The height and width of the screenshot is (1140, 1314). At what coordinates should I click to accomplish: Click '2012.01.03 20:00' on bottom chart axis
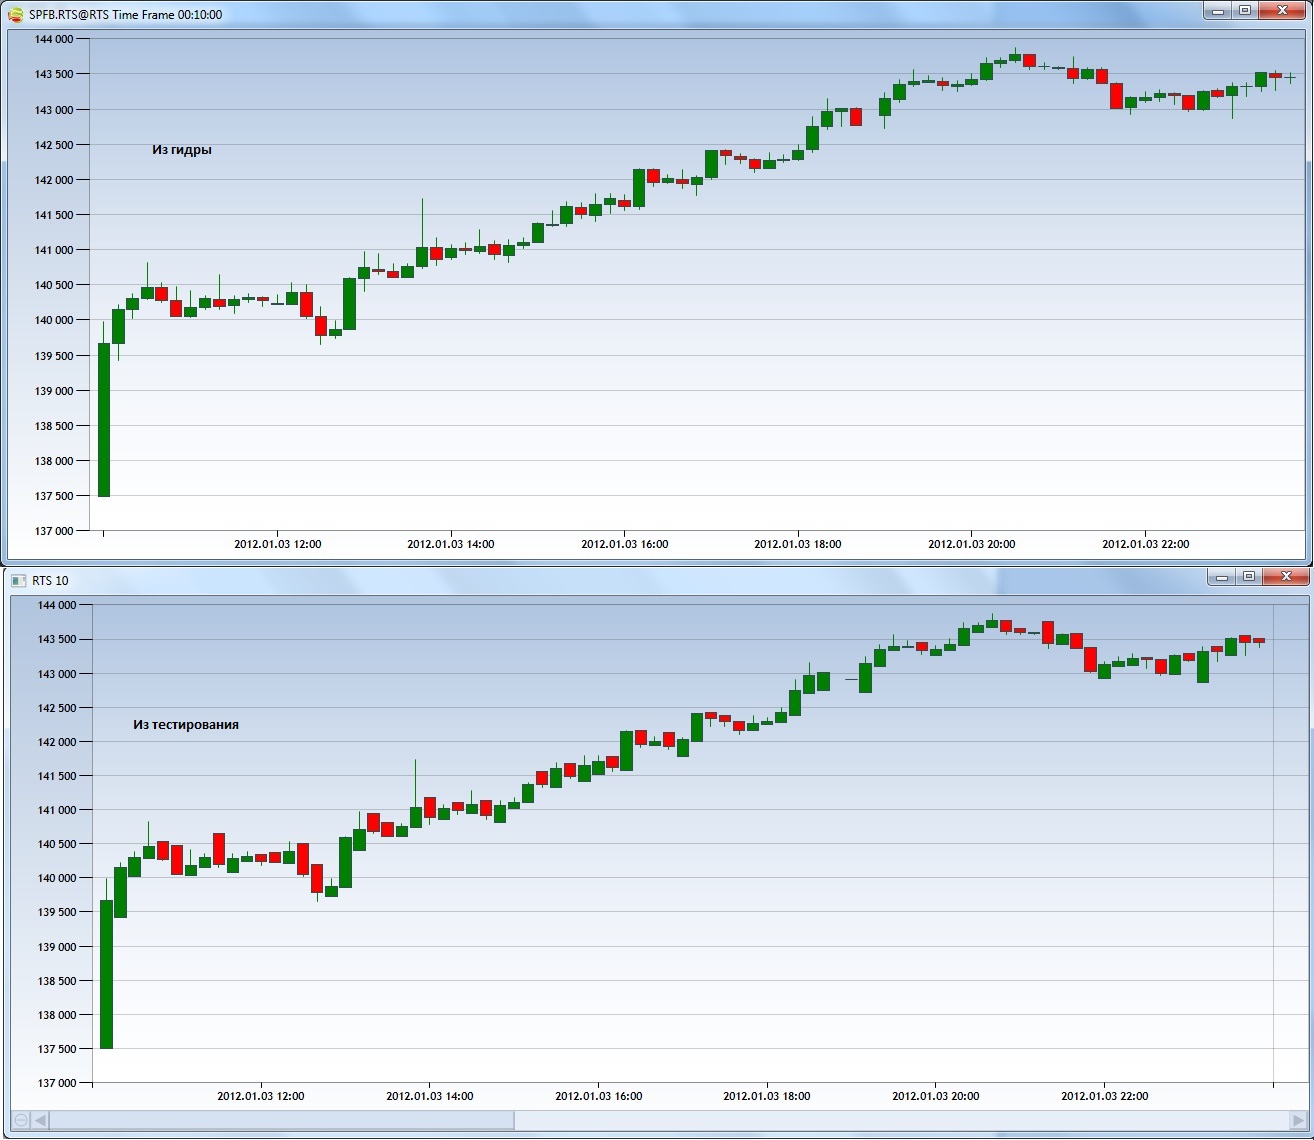(x=936, y=1096)
